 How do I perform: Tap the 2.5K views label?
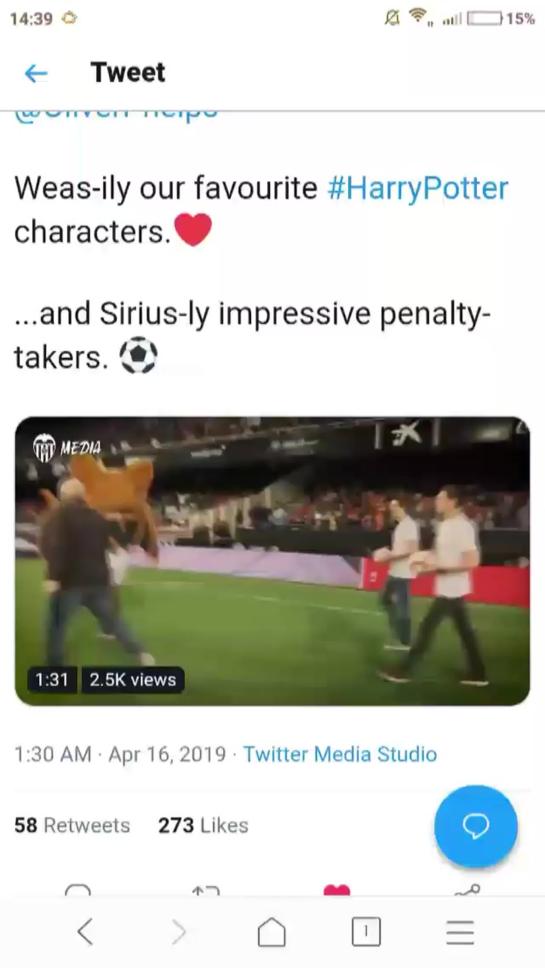click(x=133, y=680)
